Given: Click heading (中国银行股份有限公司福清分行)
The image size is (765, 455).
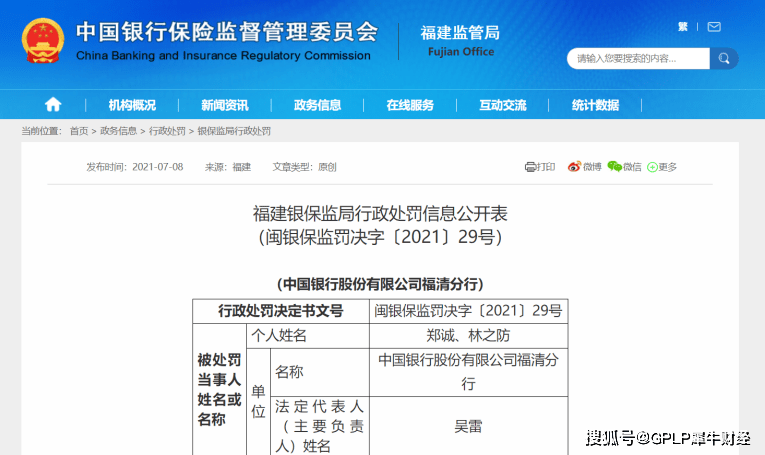Looking at the screenshot, I should click(380, 284).
